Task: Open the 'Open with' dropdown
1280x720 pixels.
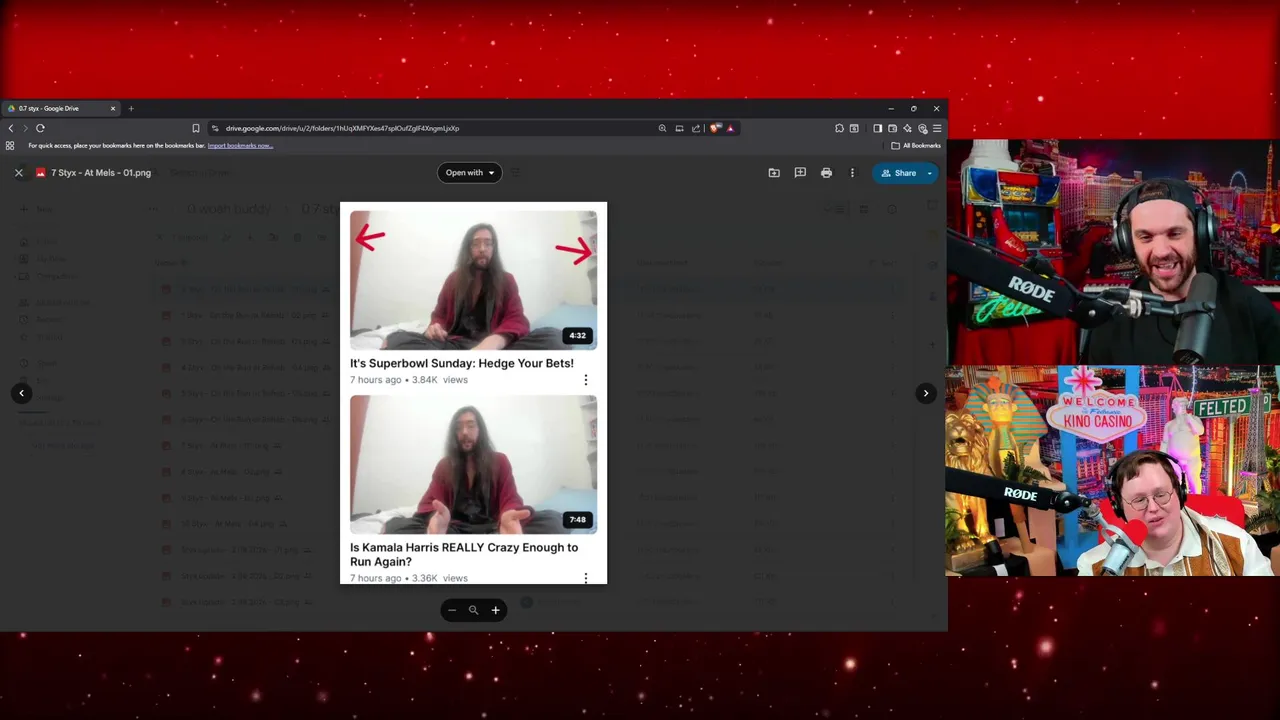Action: coord(470,173)
